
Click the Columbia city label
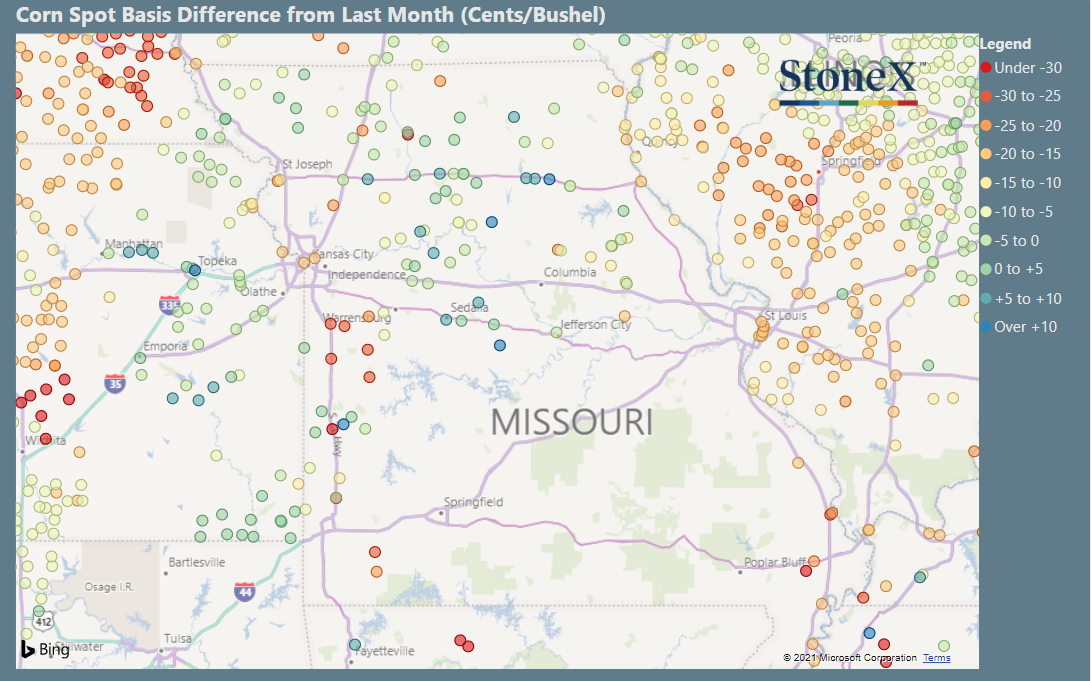pos(570,272)
